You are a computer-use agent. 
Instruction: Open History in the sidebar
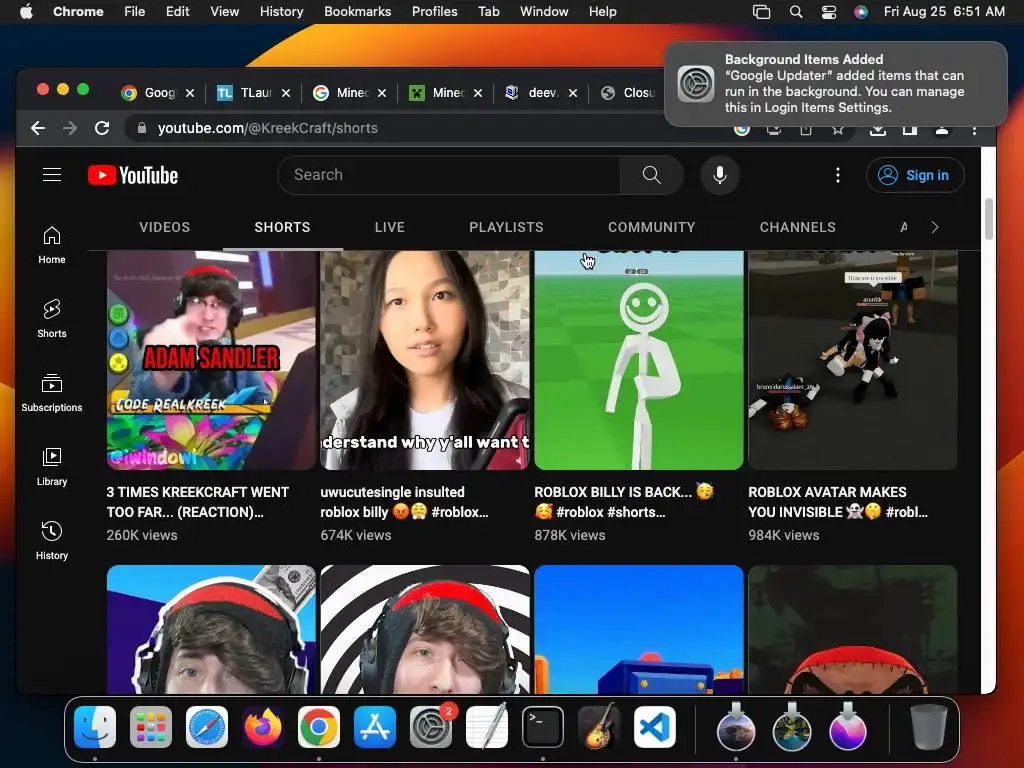(x=52, y=541)
